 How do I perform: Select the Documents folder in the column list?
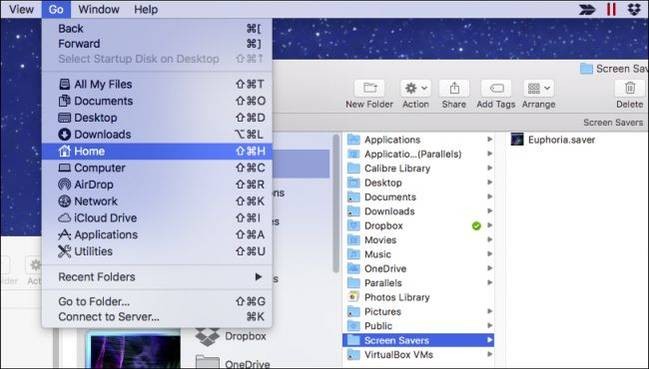coord(418,197)
